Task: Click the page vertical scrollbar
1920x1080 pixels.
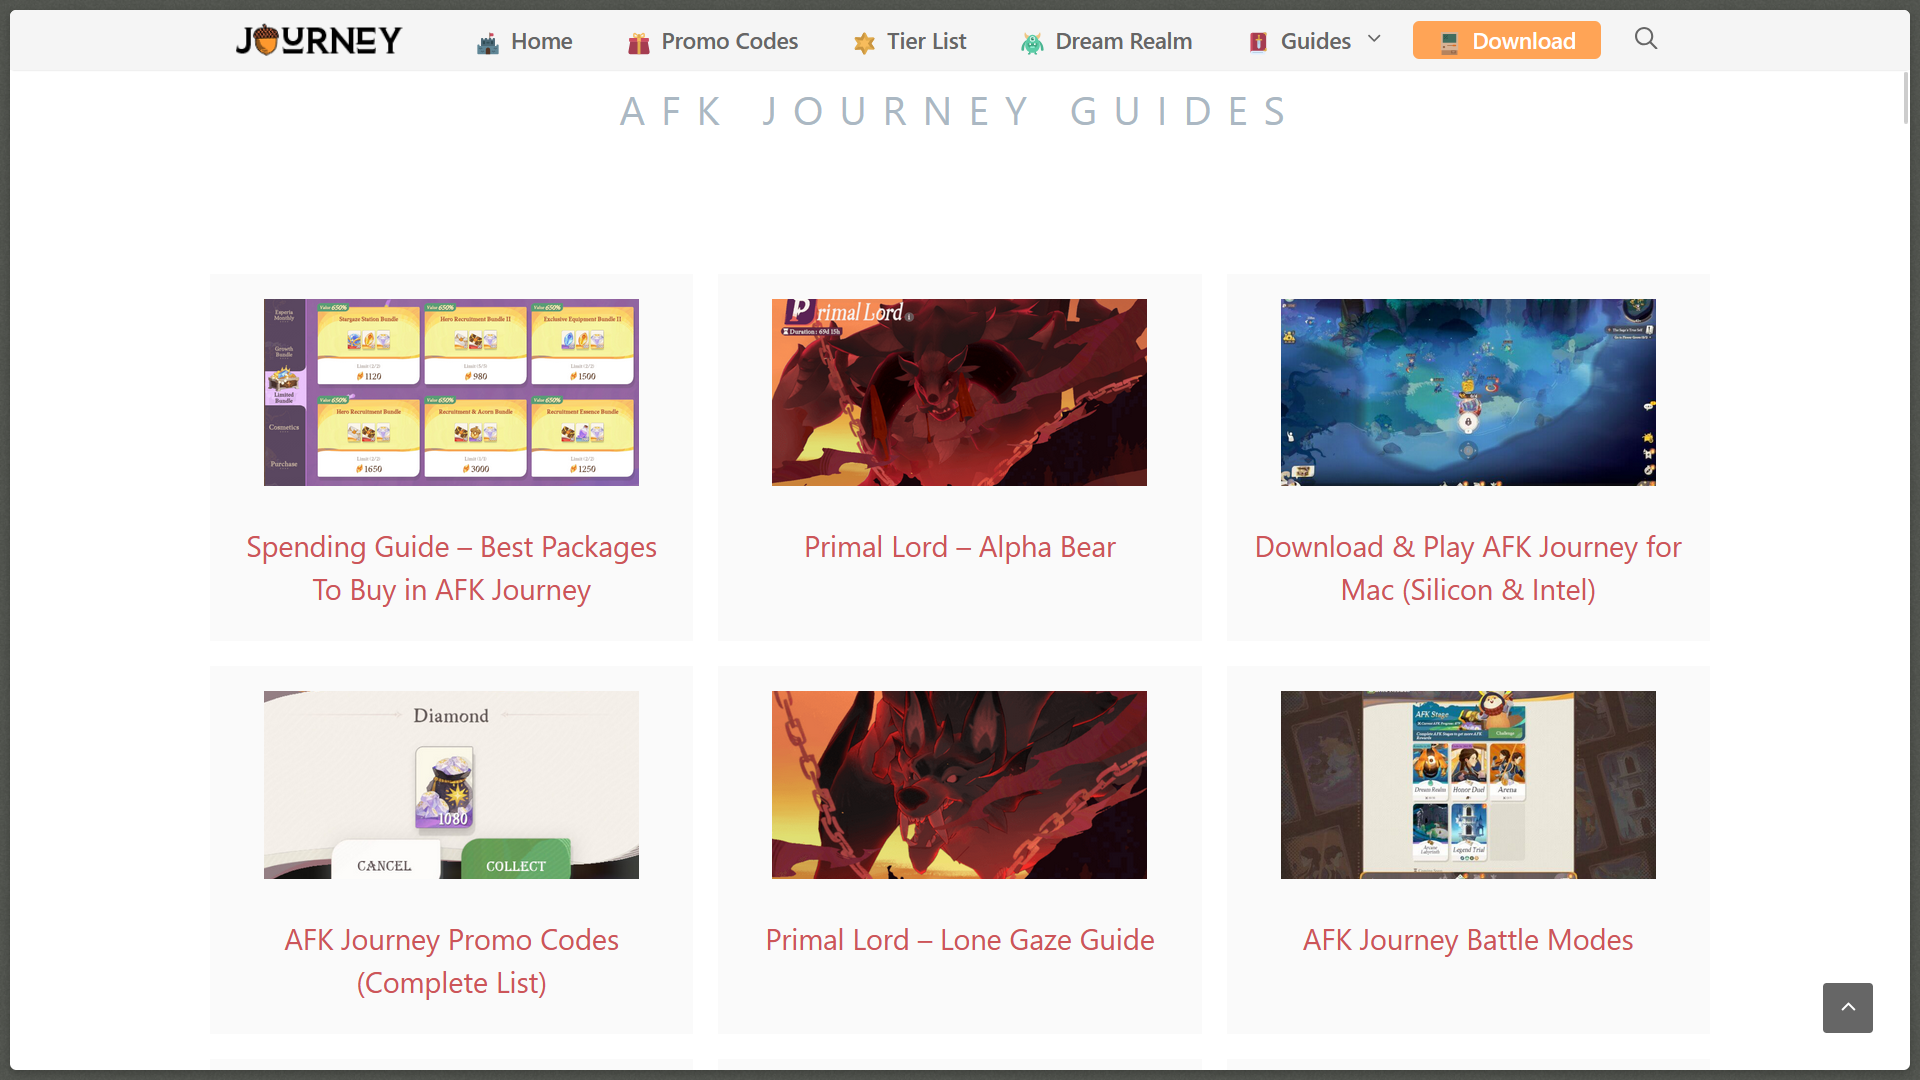Action: pos(1905,98)
